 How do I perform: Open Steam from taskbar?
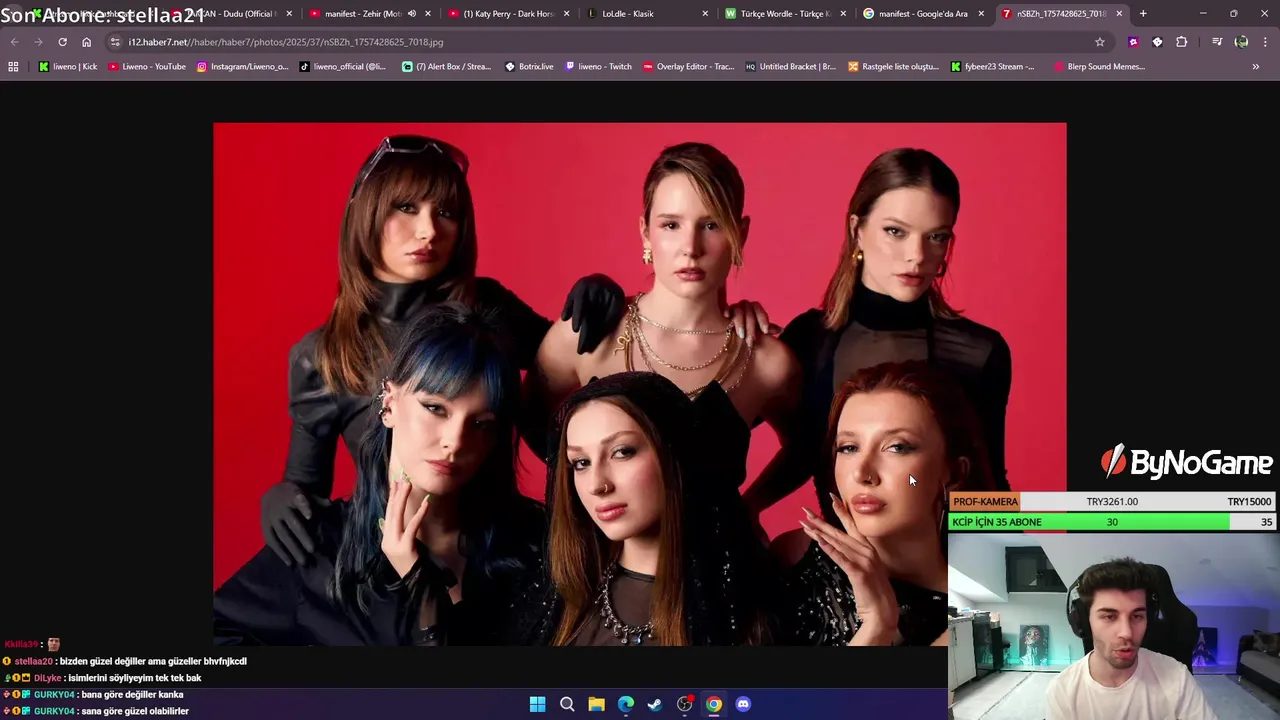[x=655, y=704]
